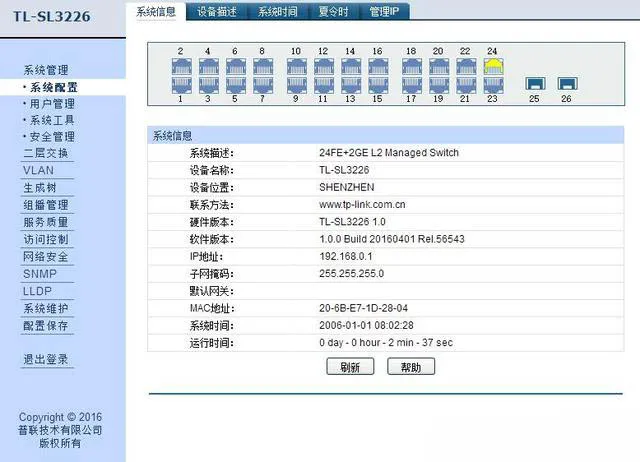Click port 17 icon
This screenshot has height=462, width=640.
coord(412,85)
